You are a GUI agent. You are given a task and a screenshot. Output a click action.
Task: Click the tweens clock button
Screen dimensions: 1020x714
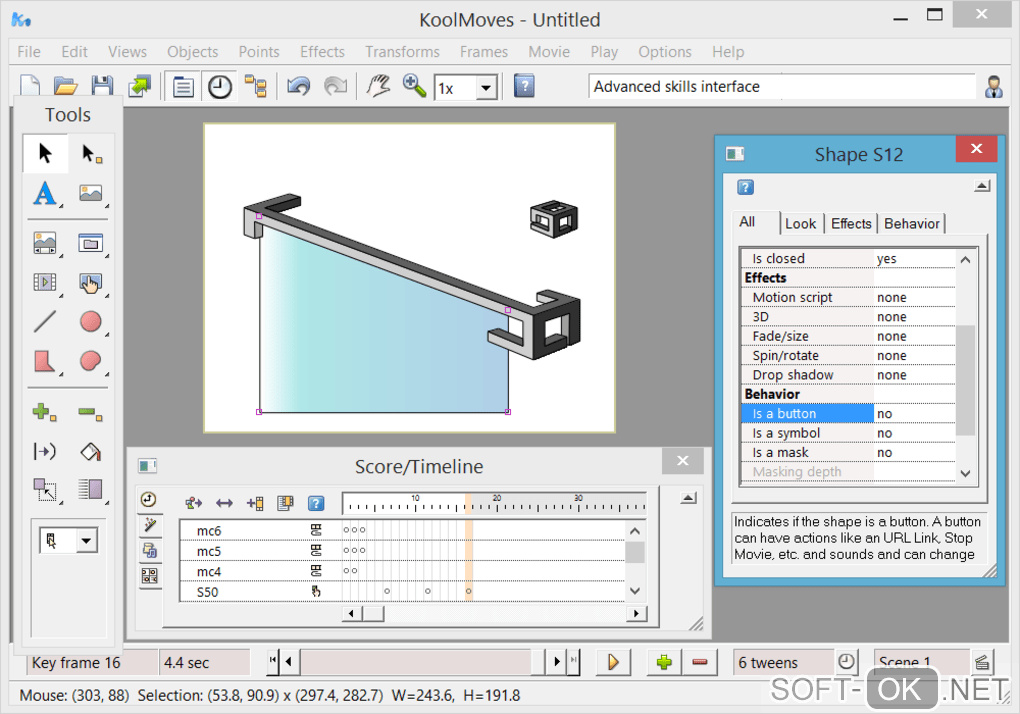(846, 662)
